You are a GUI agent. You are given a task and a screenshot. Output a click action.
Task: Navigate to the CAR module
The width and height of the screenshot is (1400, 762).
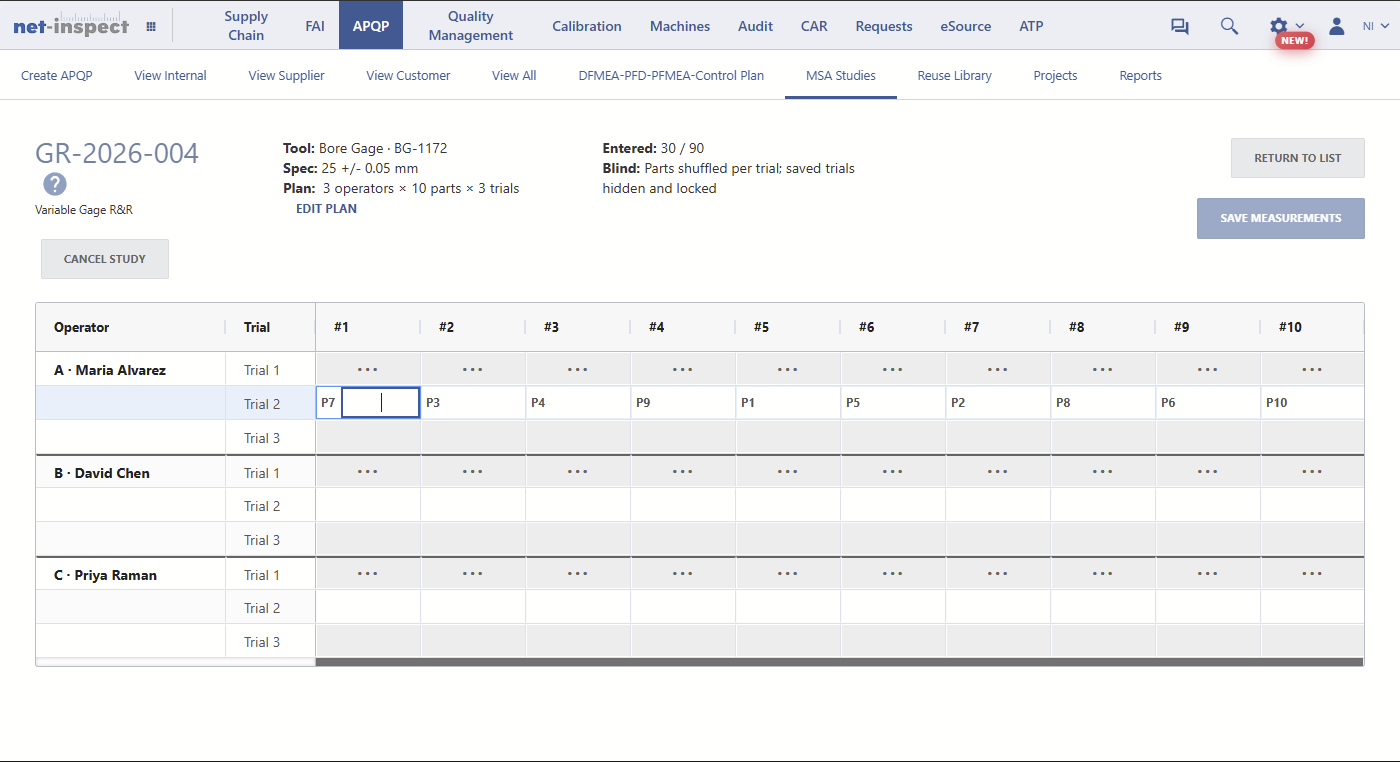(814, 26)
